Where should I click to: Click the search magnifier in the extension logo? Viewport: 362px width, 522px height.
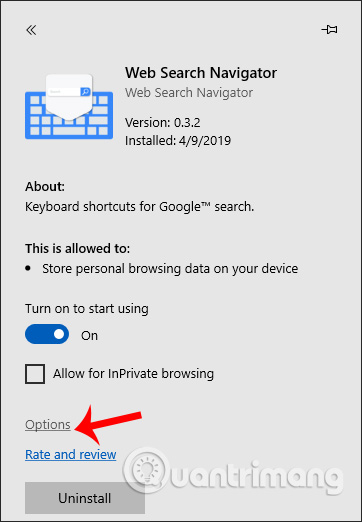tap(85, 91)
